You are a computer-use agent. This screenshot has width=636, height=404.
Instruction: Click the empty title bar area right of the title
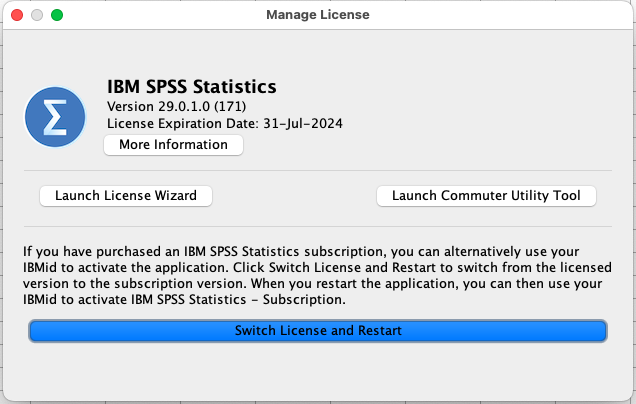coord(500,15)
